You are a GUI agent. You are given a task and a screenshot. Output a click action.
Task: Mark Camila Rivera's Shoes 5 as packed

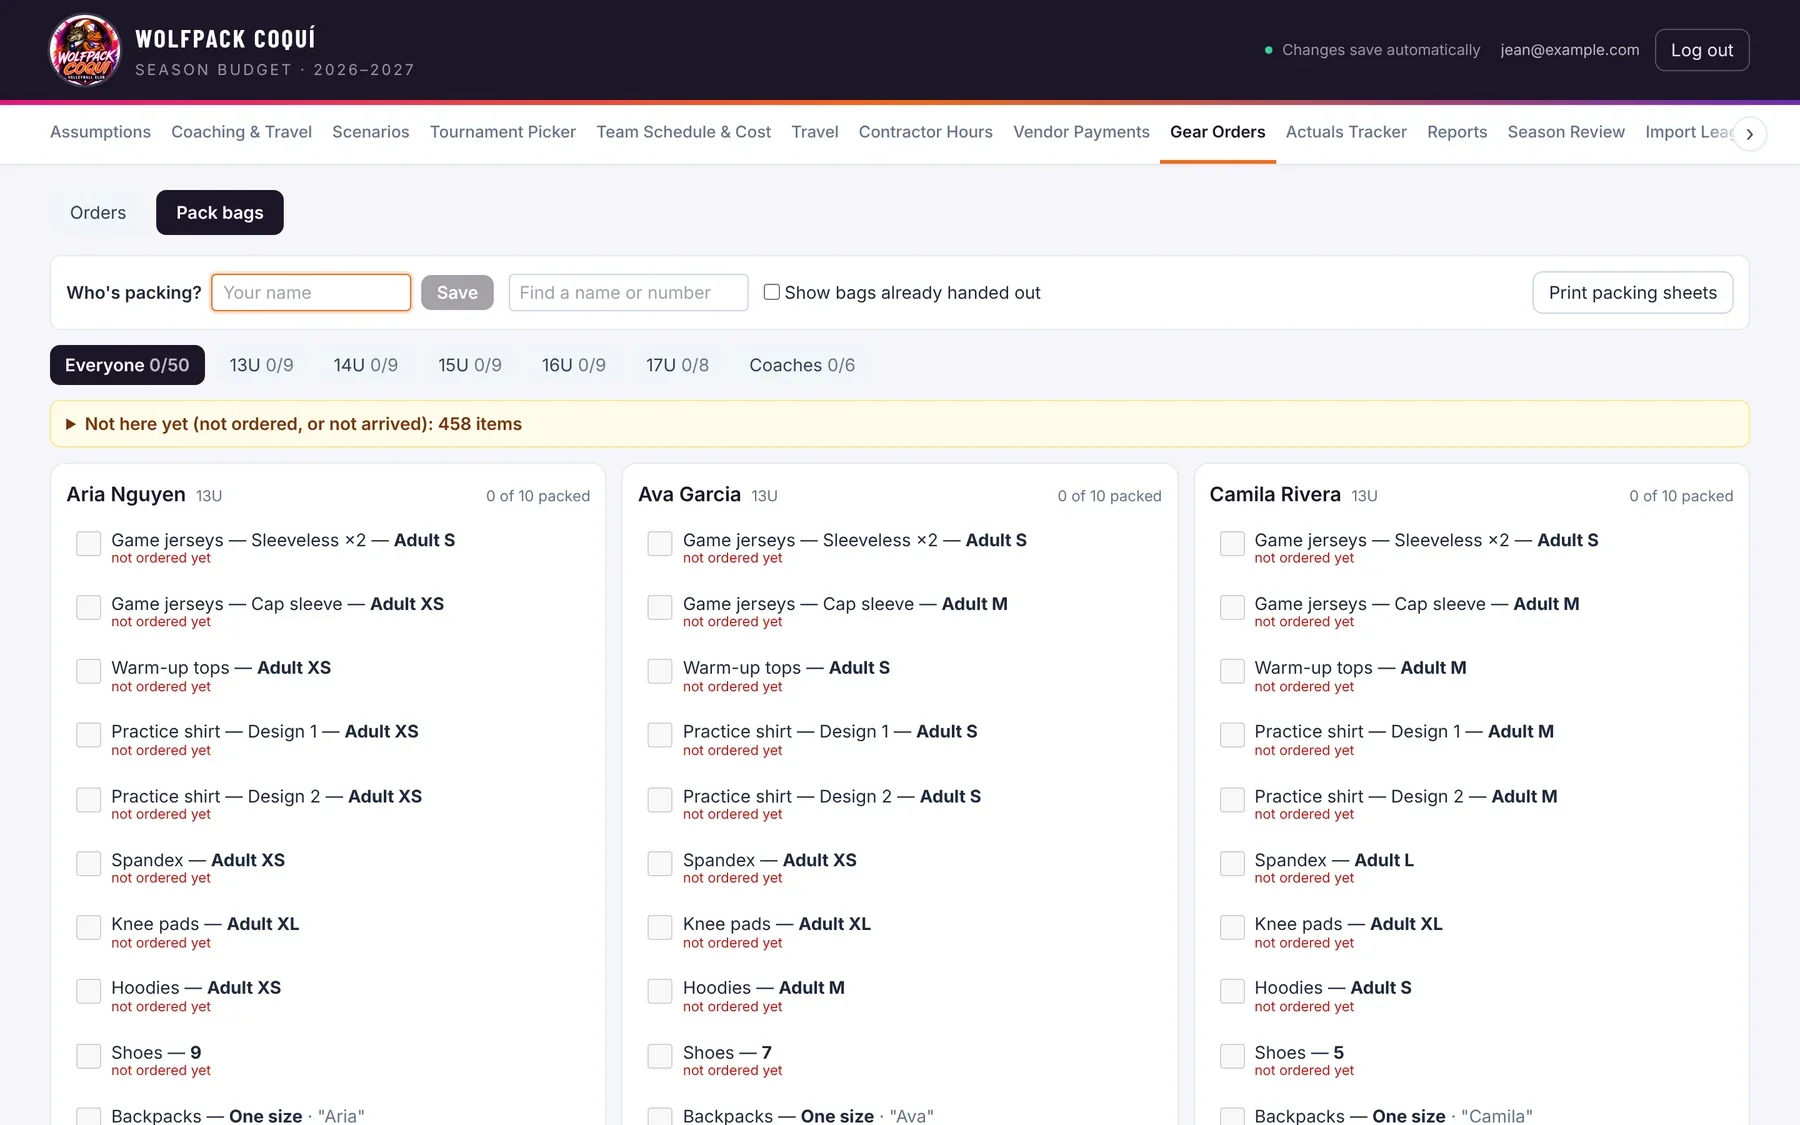[1232, 1056]
